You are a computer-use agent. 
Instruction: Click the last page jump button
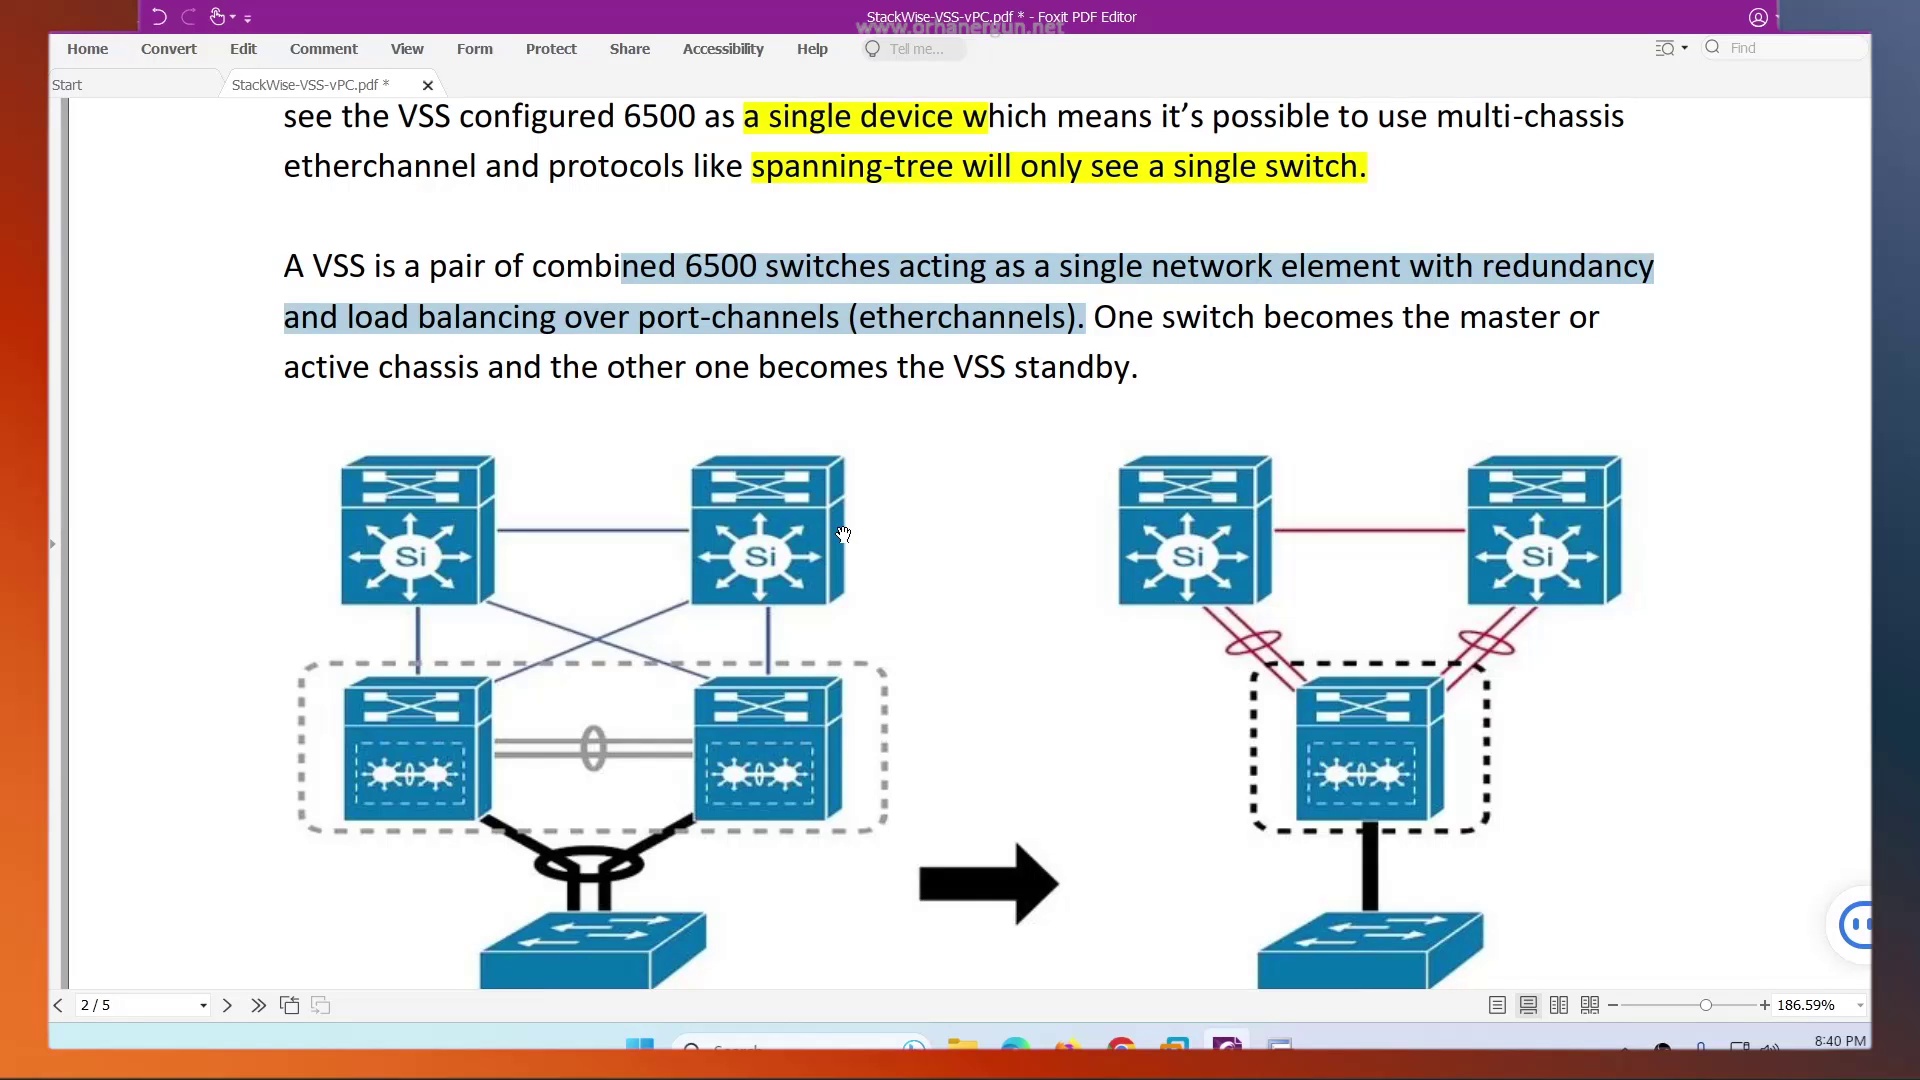(x=258, y=1005)
